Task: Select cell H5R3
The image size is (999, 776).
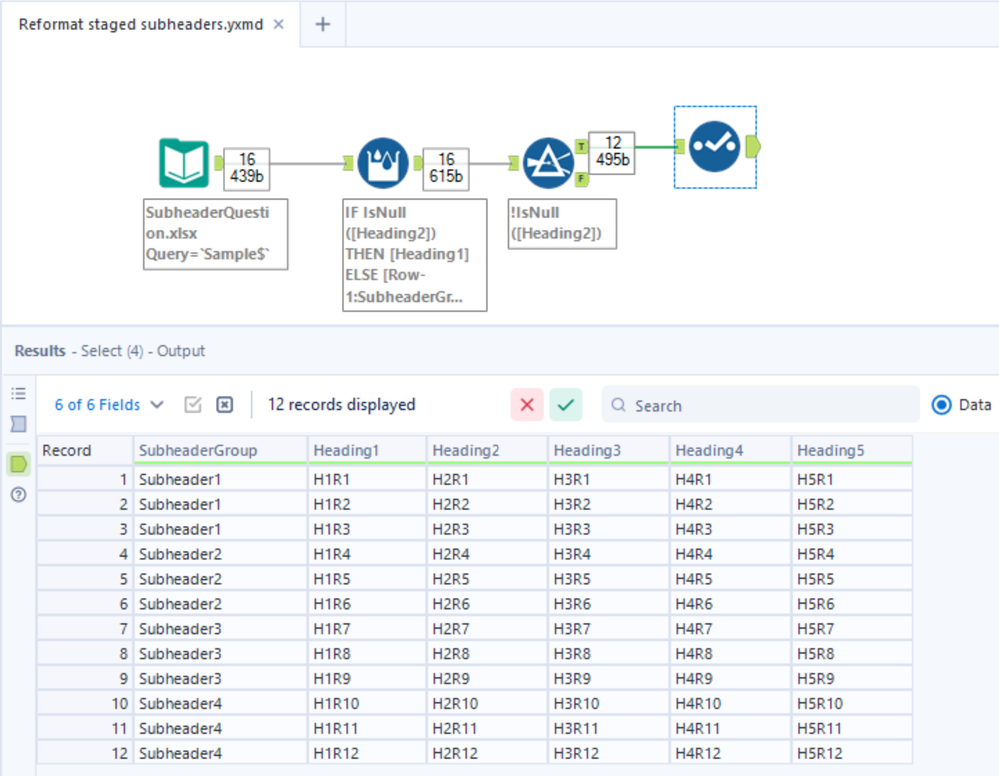Action: [x=852, y=529]
